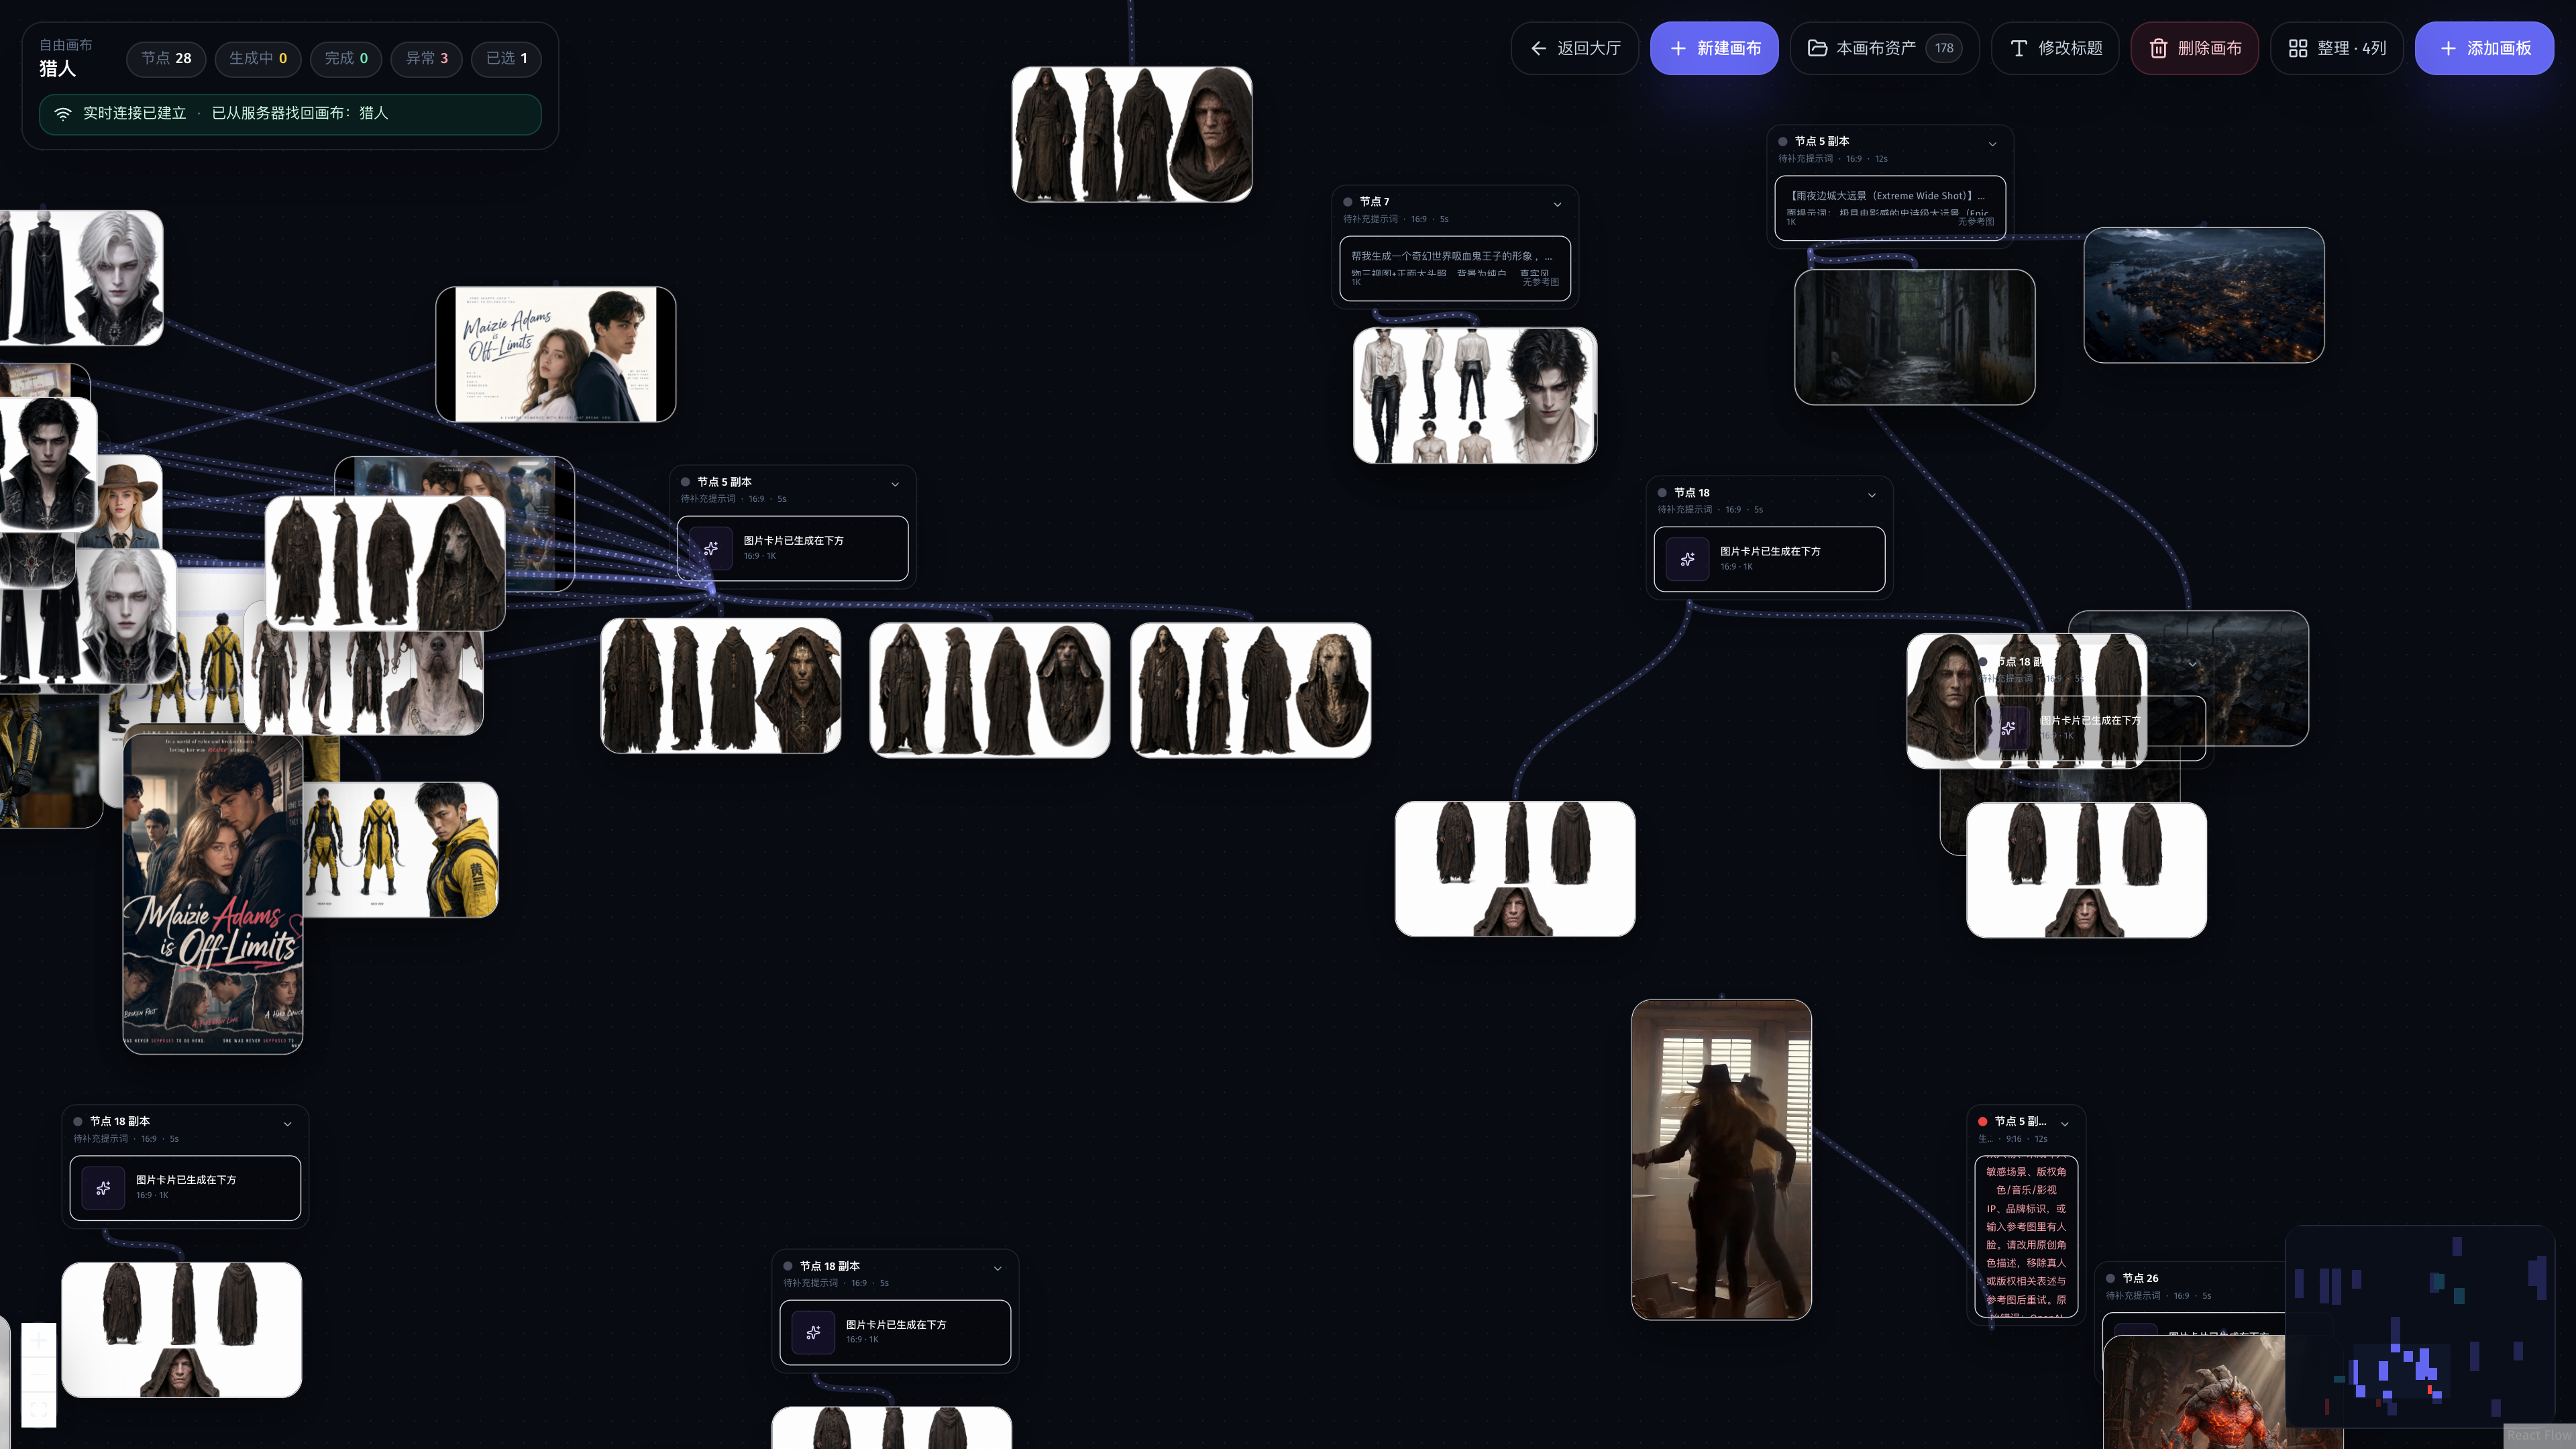
Task: Click the grid icon to arrange in 4 columns
Action: (x=2298, y=48)
